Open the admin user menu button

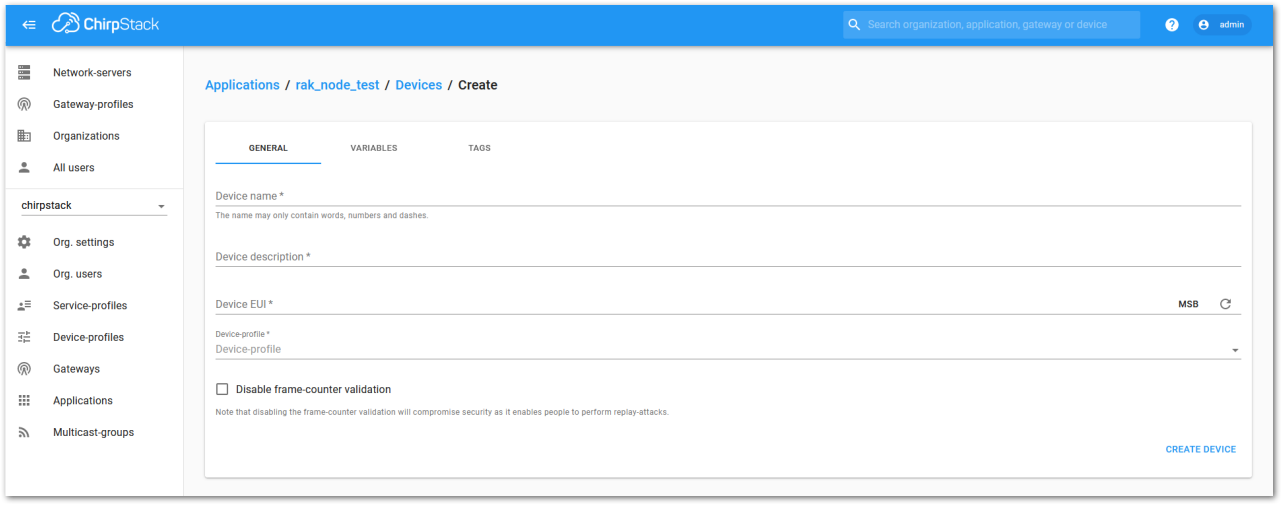[x=1221, y=25]
